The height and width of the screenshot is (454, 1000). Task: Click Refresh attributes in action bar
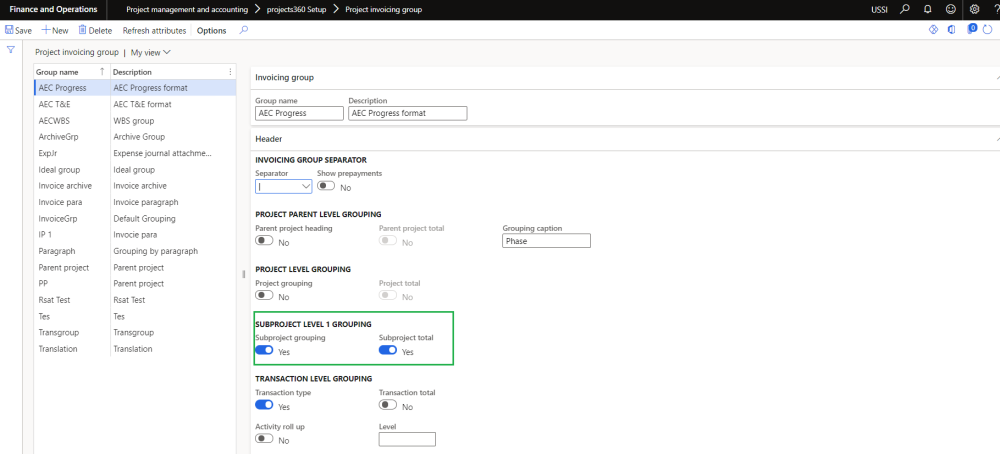[x=154, y=31]
